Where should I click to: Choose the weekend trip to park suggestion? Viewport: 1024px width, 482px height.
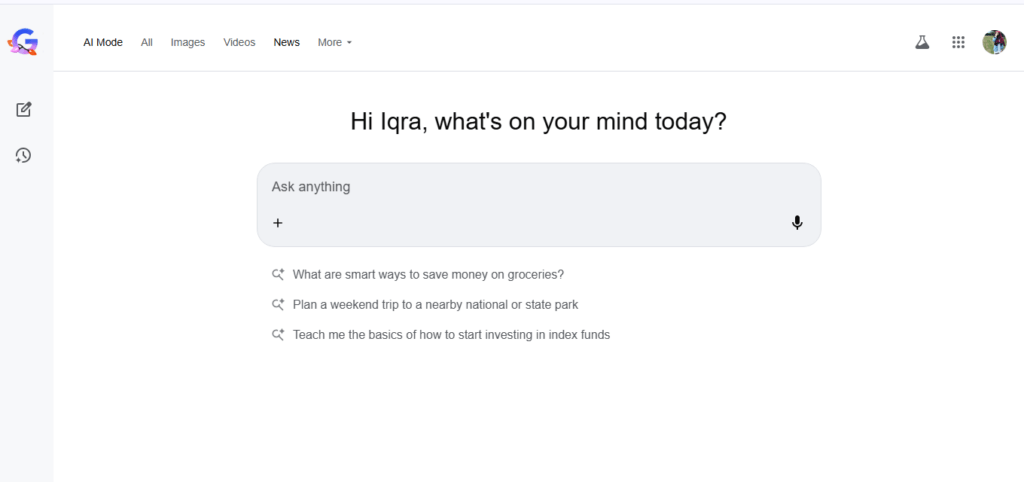point(435,304)
